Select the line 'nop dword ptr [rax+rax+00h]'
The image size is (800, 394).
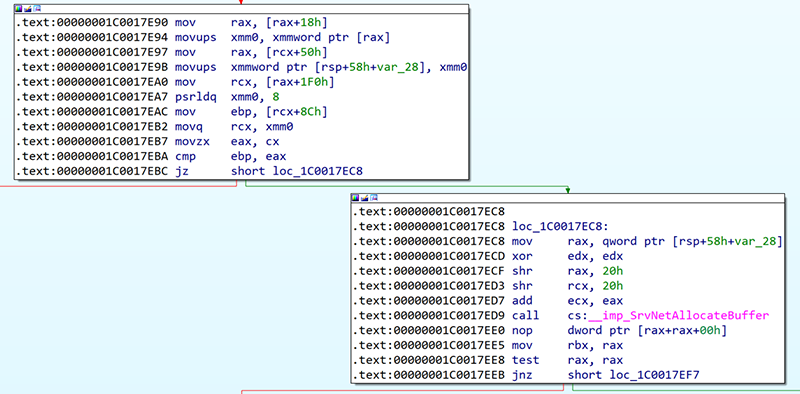pyautogui.click(x=540, y=330)
